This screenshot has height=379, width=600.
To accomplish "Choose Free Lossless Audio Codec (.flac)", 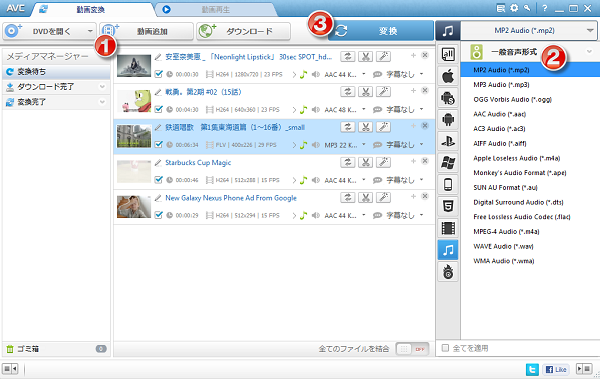I will click(522, 217).
